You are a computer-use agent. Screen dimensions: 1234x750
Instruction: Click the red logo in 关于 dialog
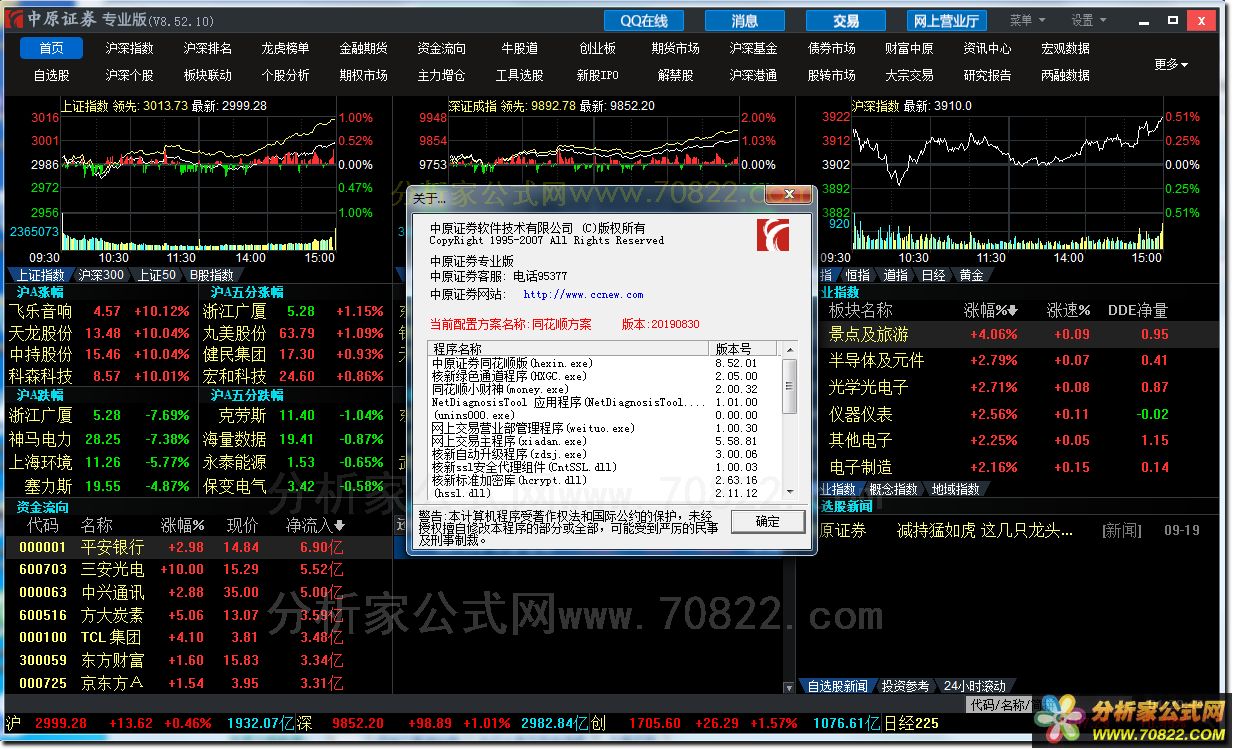point(772,235)
